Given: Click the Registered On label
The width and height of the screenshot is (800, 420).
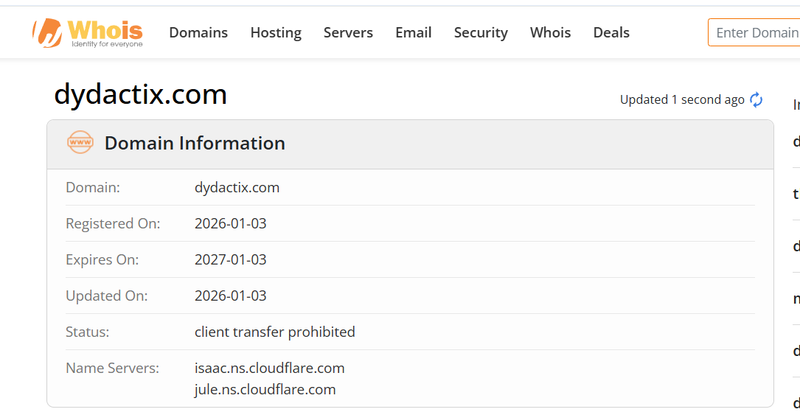Looking at the screenshot, I should coord(113,224).
